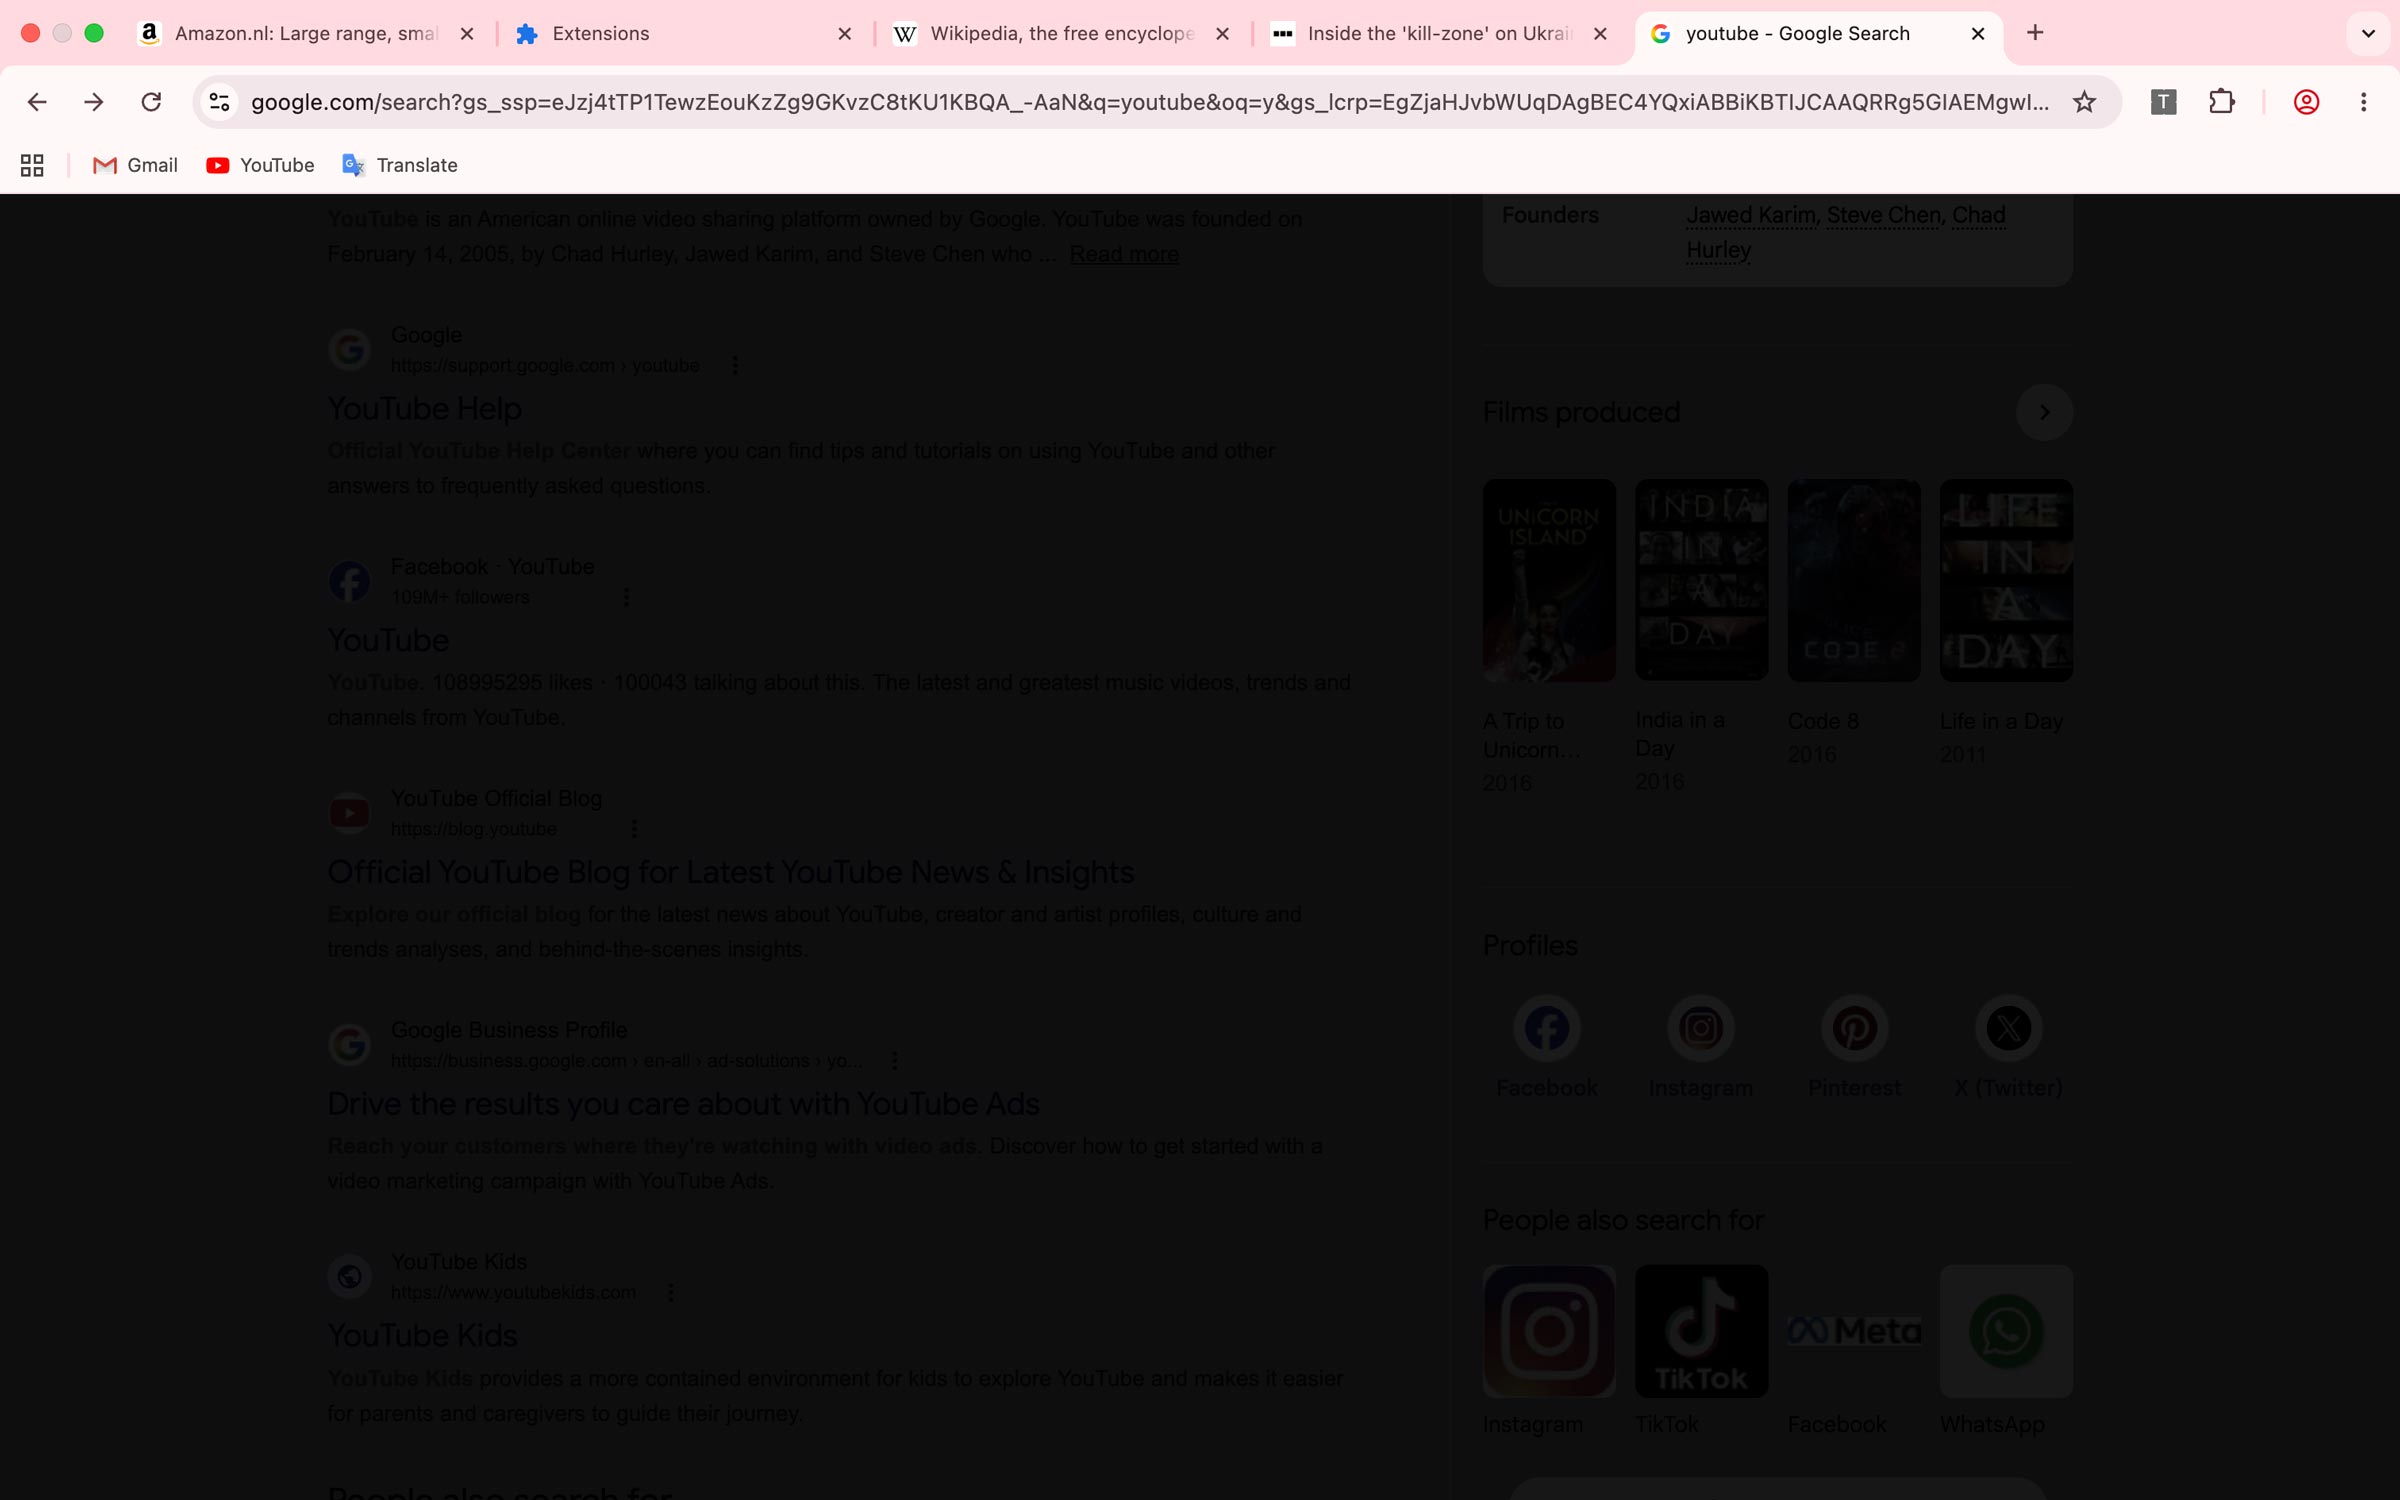Open more options for YouTube Kids result
This screenshot has height=1500, width=2400.
pyautogui.click(x=671, y=1293)
